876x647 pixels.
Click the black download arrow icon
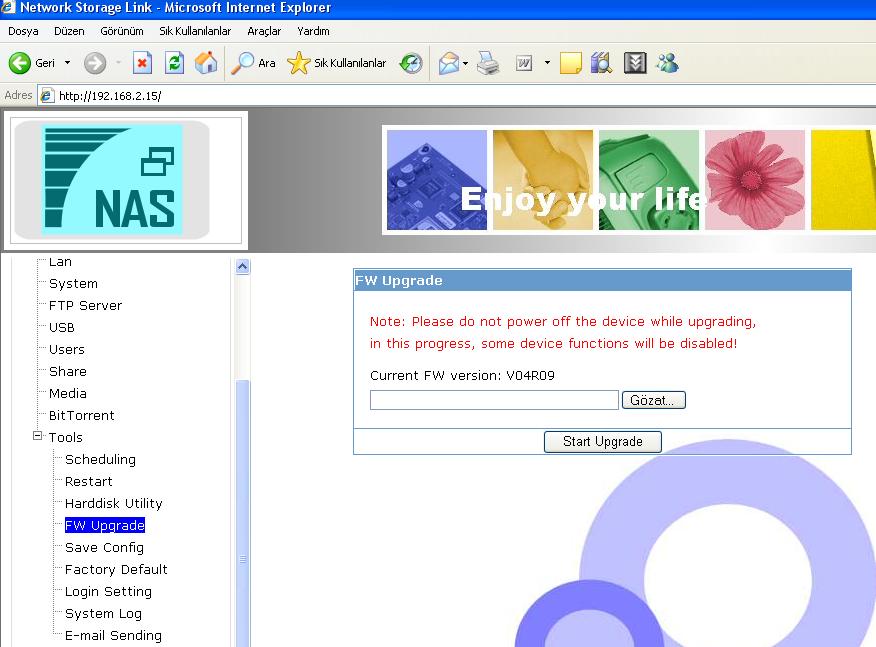[635, 63]
